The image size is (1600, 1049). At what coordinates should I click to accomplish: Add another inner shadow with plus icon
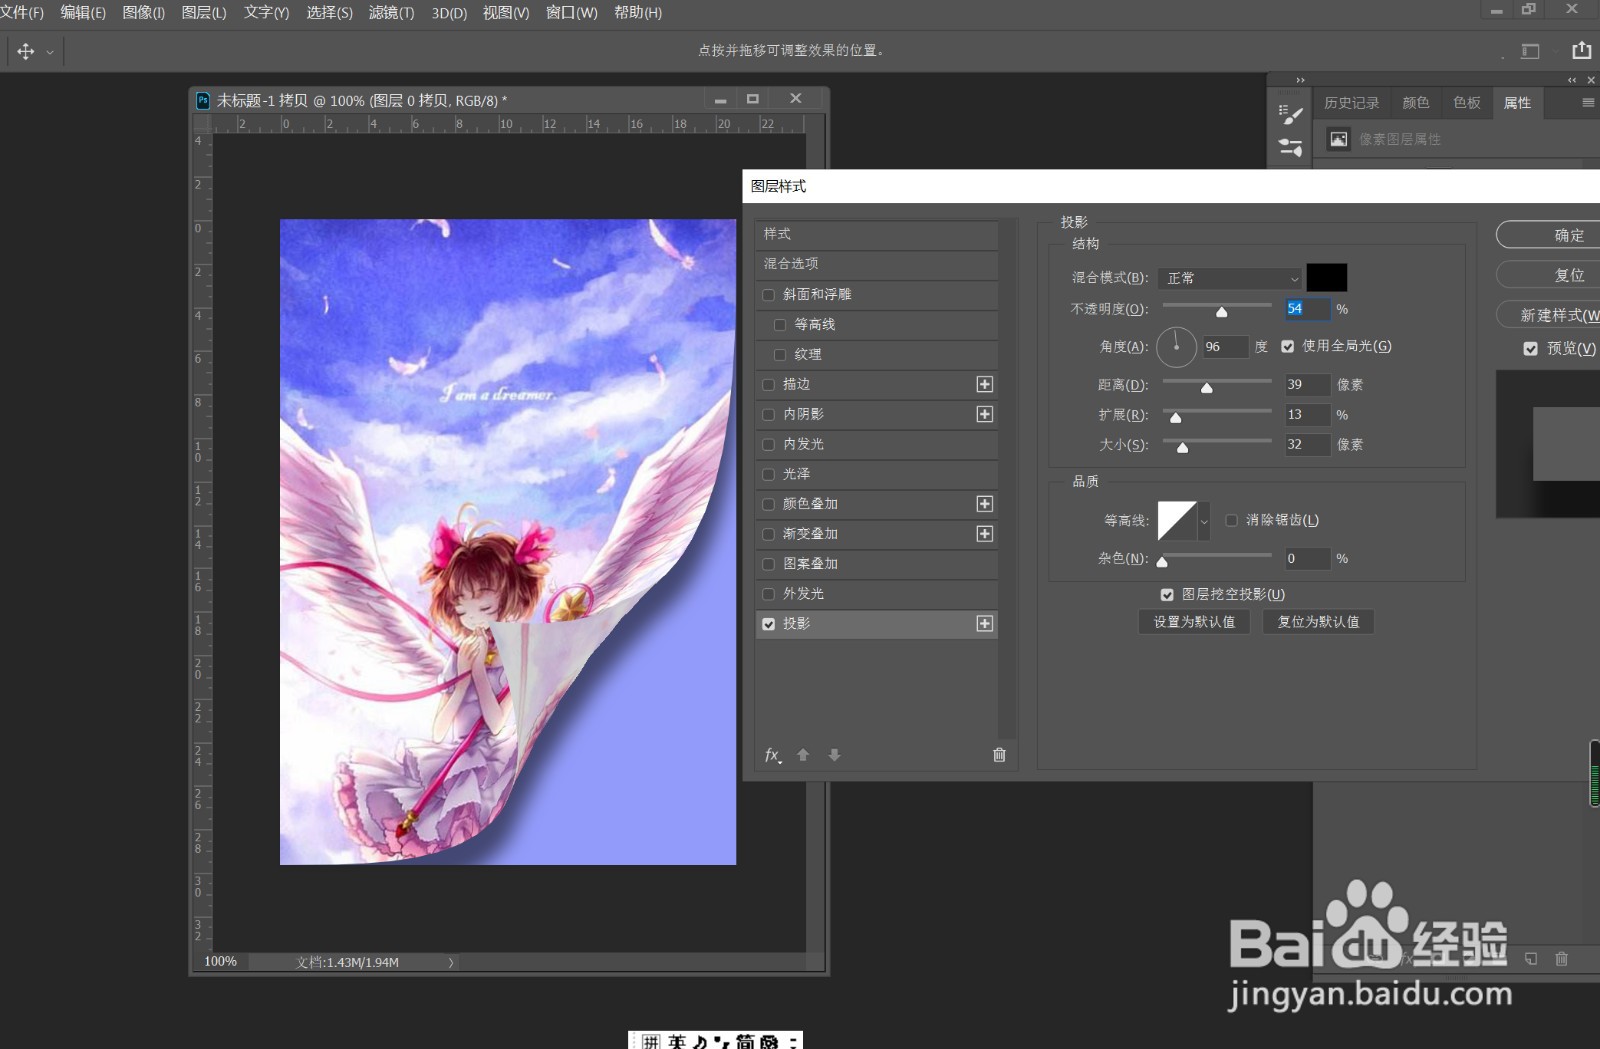pos(985,414)
